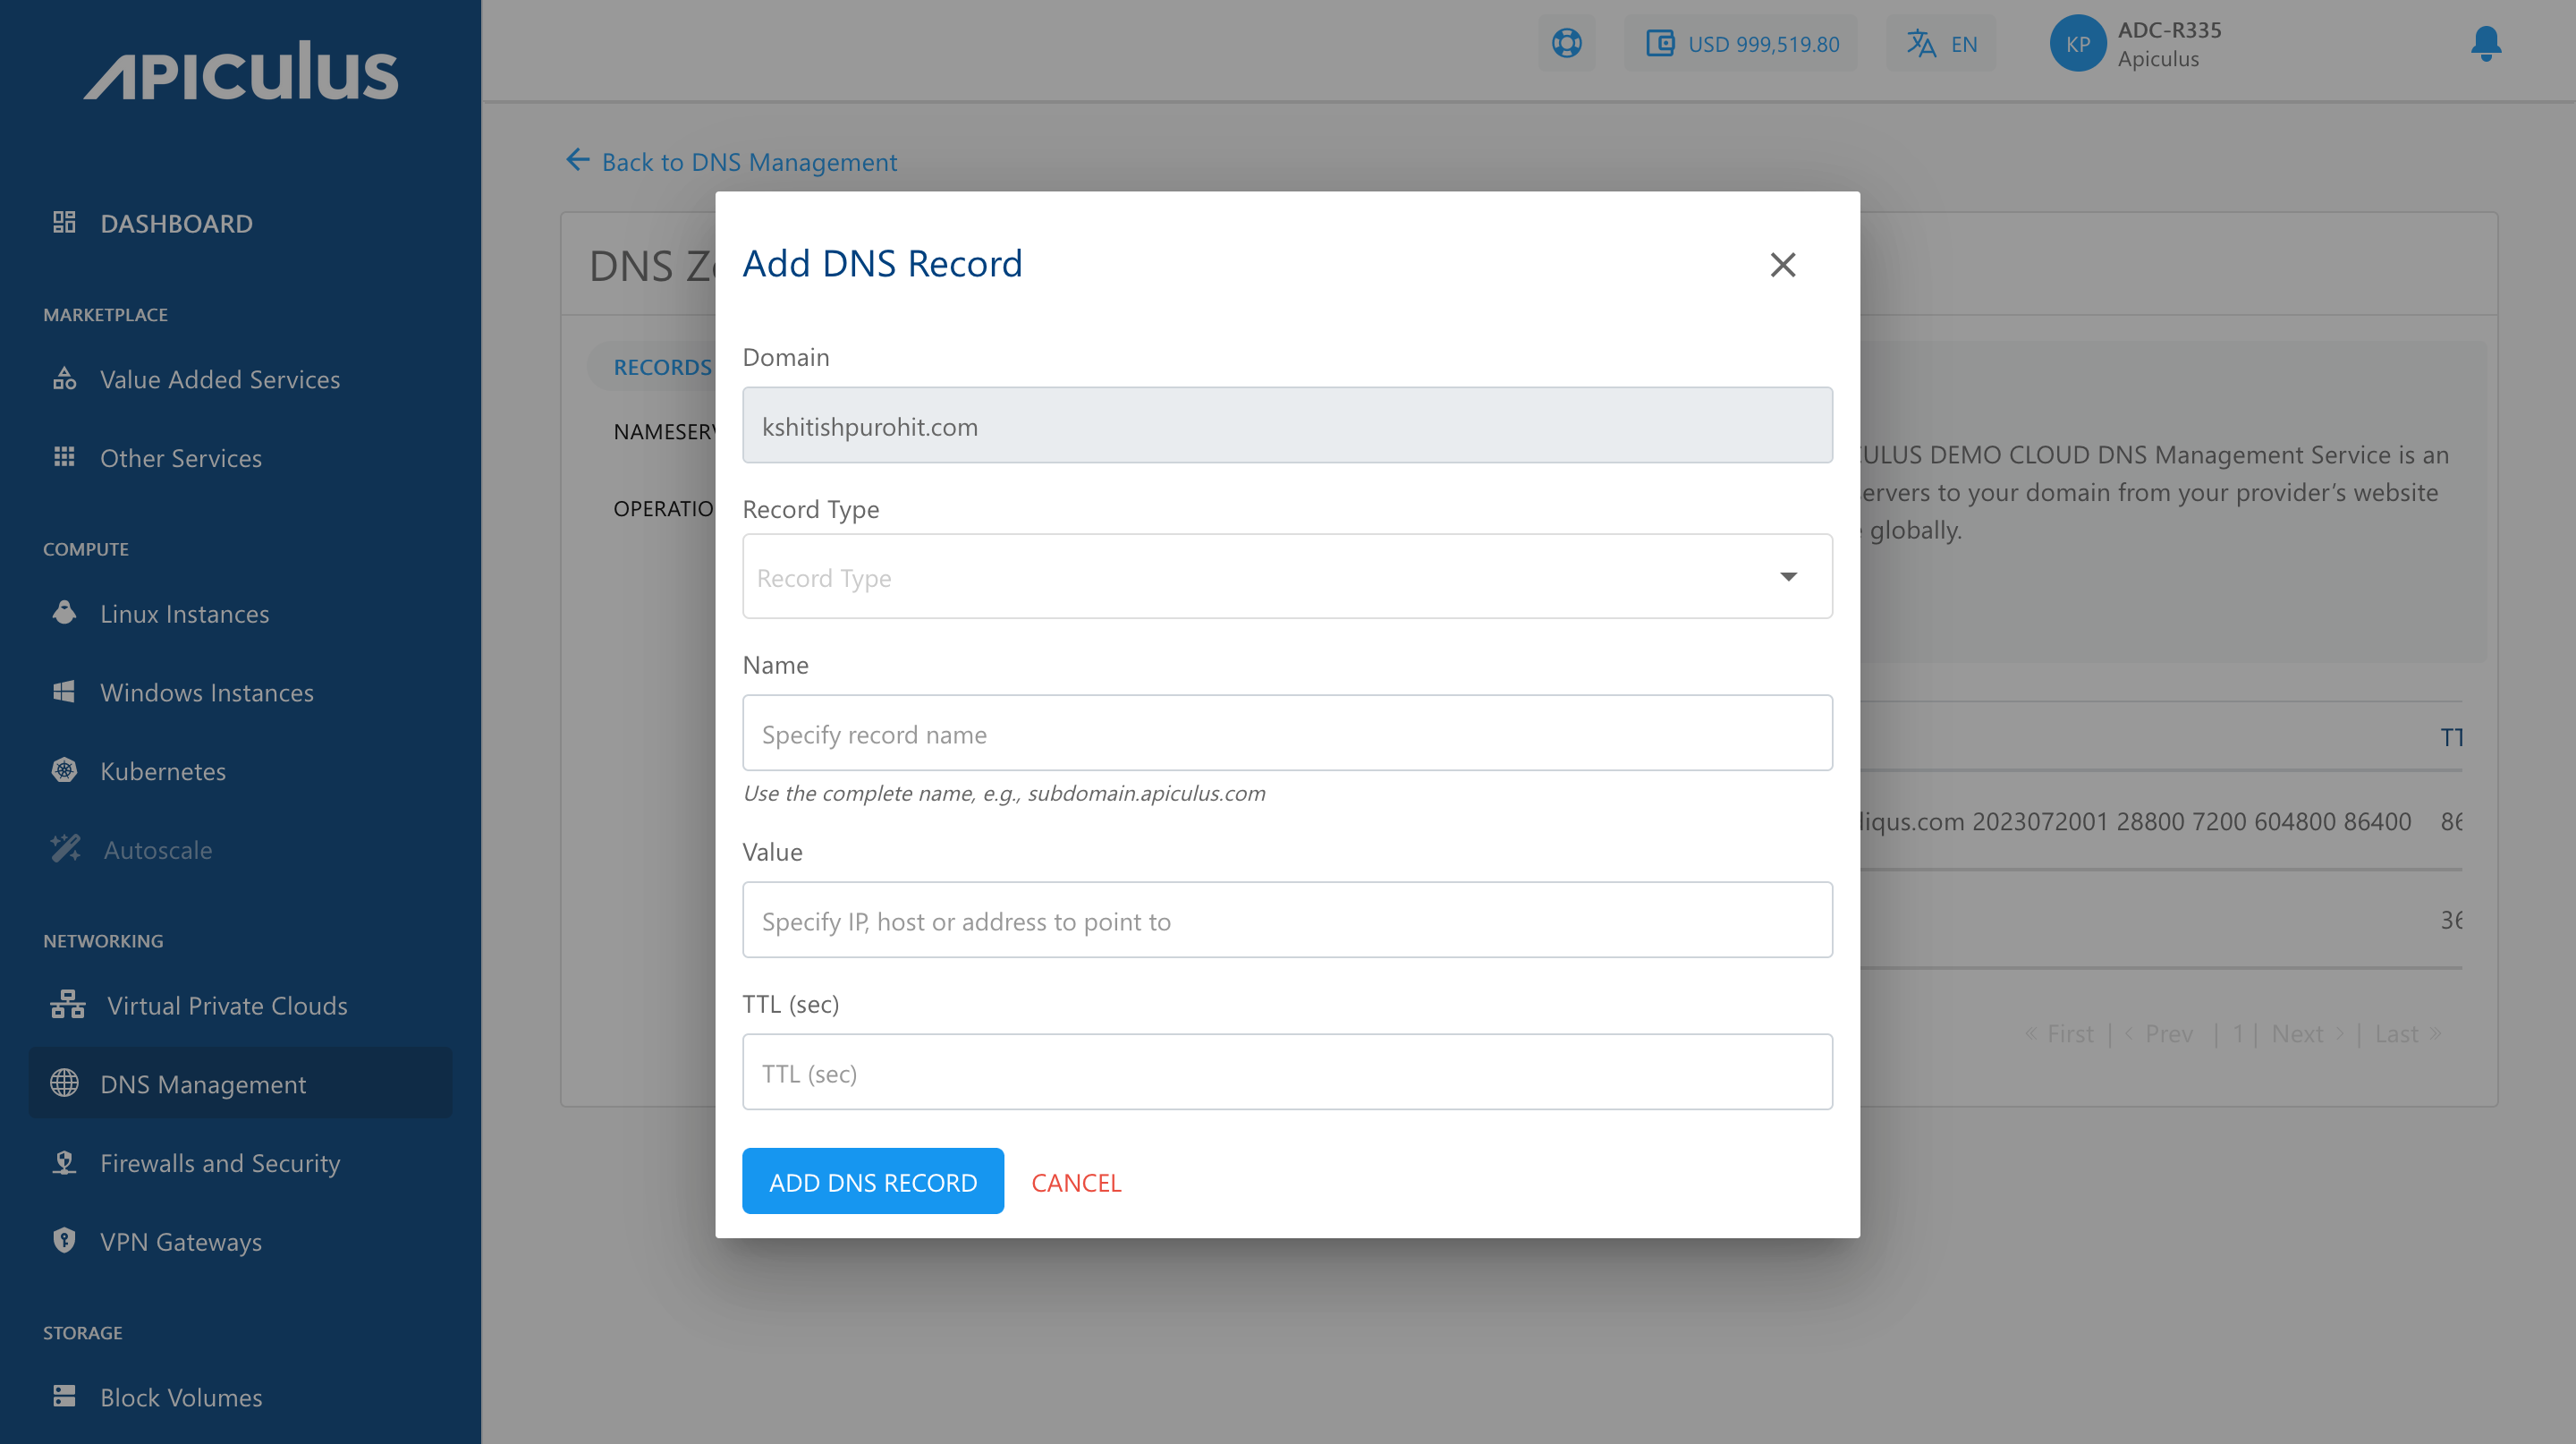Image resolution: width=2576 pixels, height=1444 pixels.
Task: Open the KP user avatar
Action: click(2078, 43)
